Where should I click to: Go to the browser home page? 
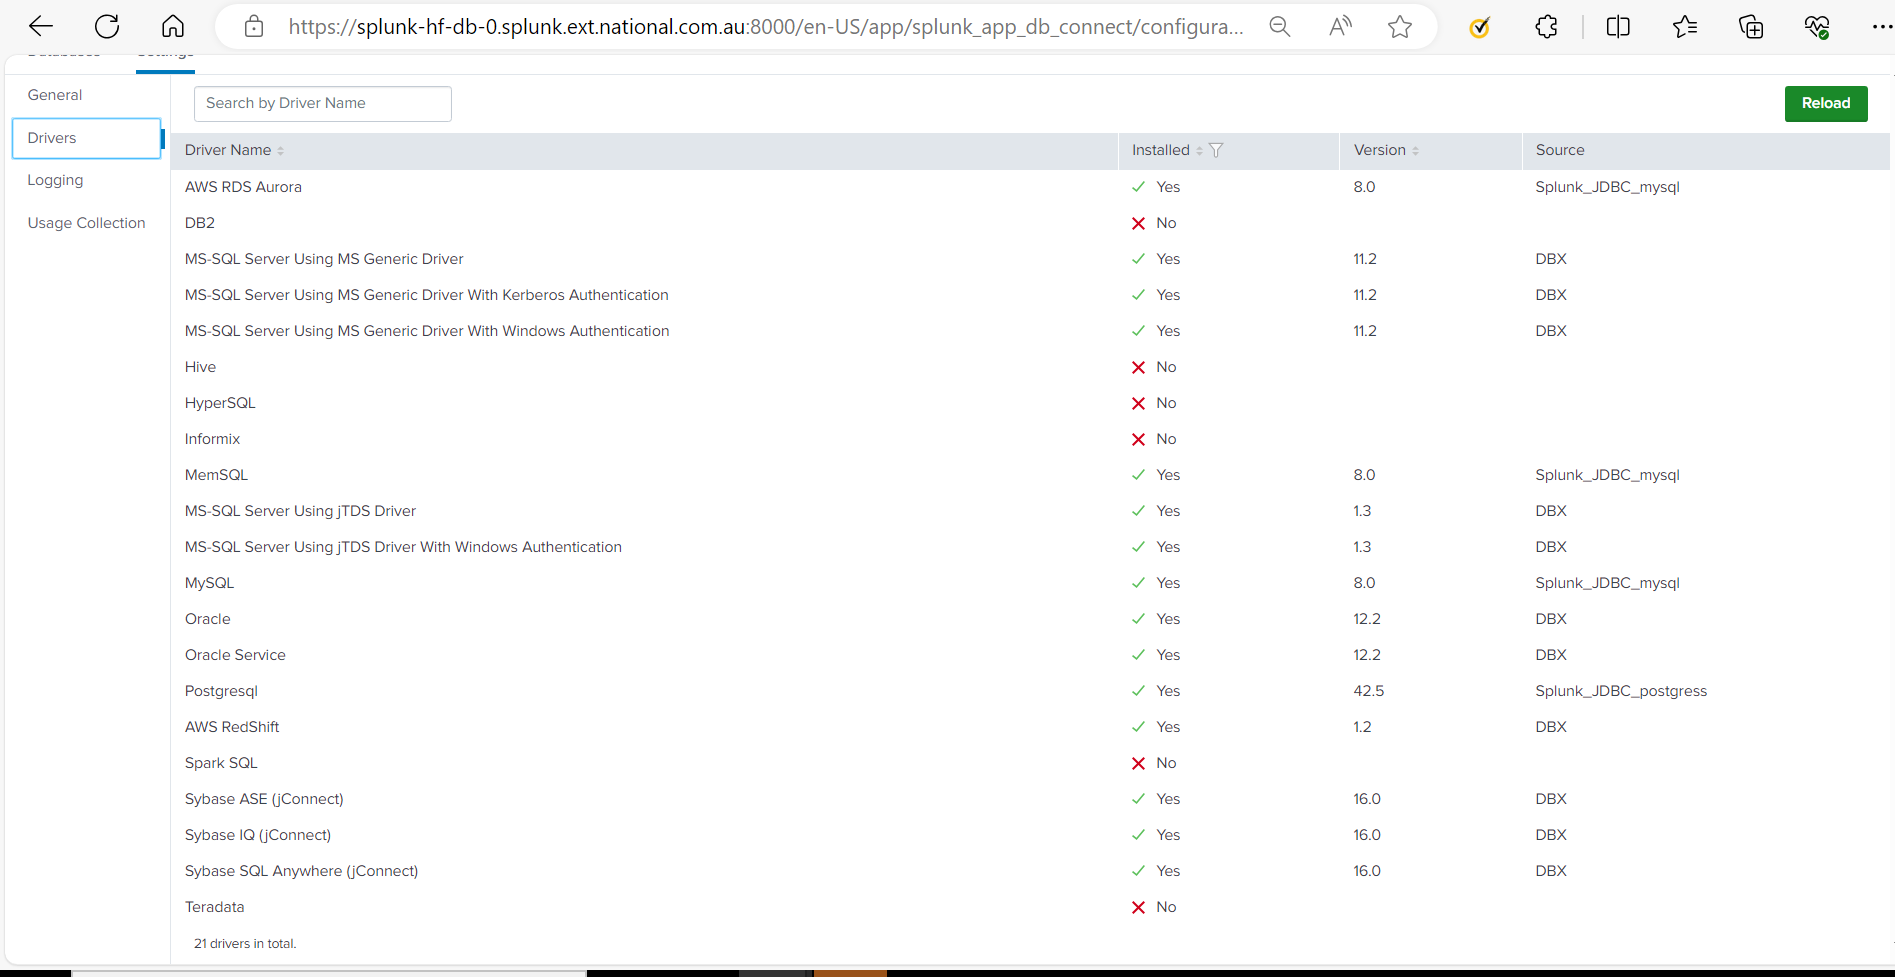(172, 26)
